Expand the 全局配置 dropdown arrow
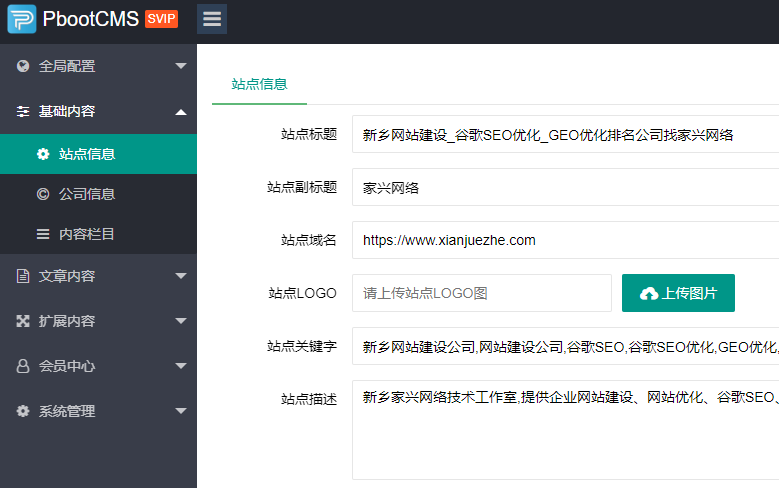The image size is (779, 488). click(x=181, y=66)
